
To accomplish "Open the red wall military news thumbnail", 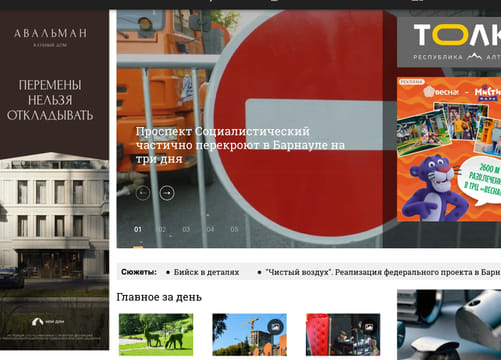I will click(343, 334).
